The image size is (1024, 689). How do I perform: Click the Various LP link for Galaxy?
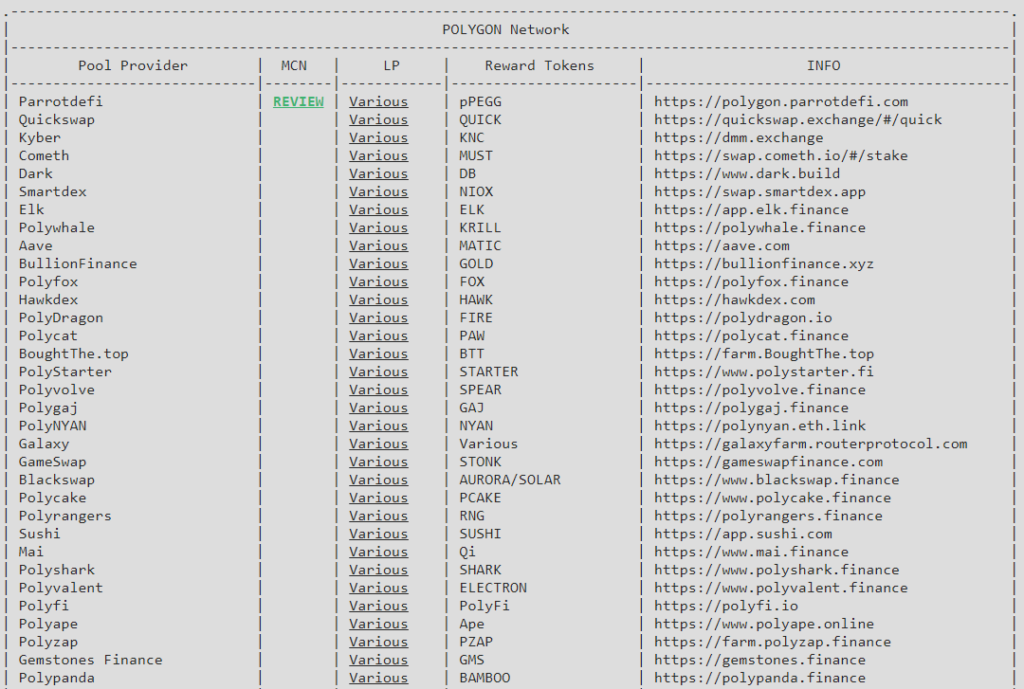pyautogui.click(x=378, y=444)
